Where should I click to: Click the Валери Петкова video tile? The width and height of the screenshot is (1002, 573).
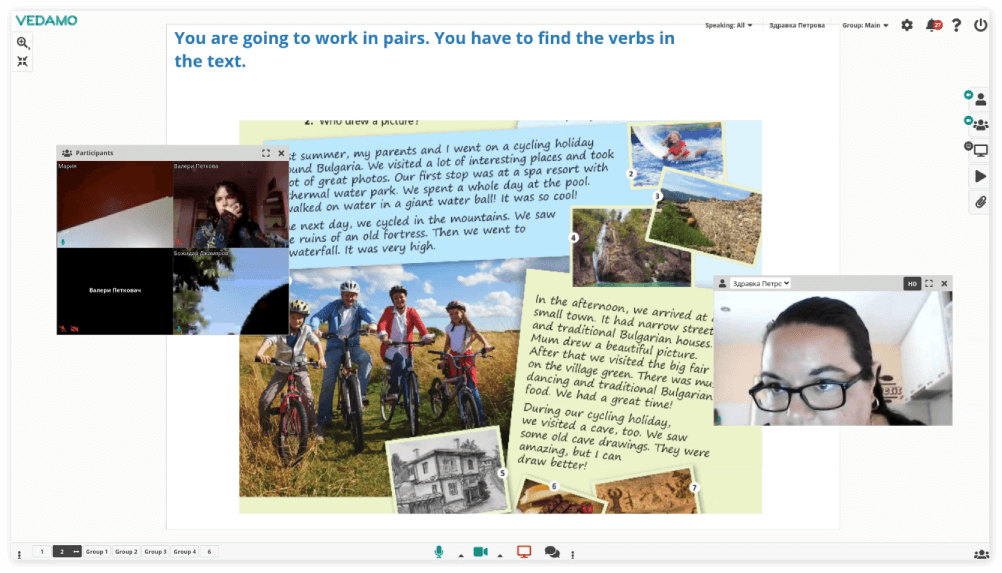point(231,204)
